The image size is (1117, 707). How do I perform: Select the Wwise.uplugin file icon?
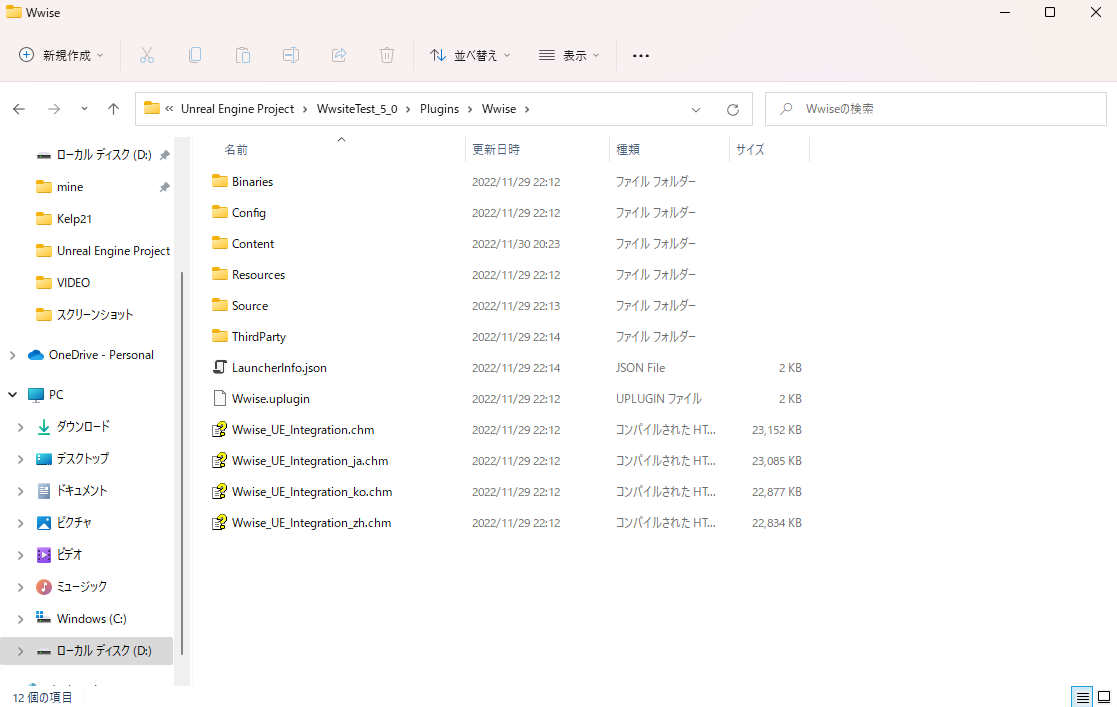[219, 398]
